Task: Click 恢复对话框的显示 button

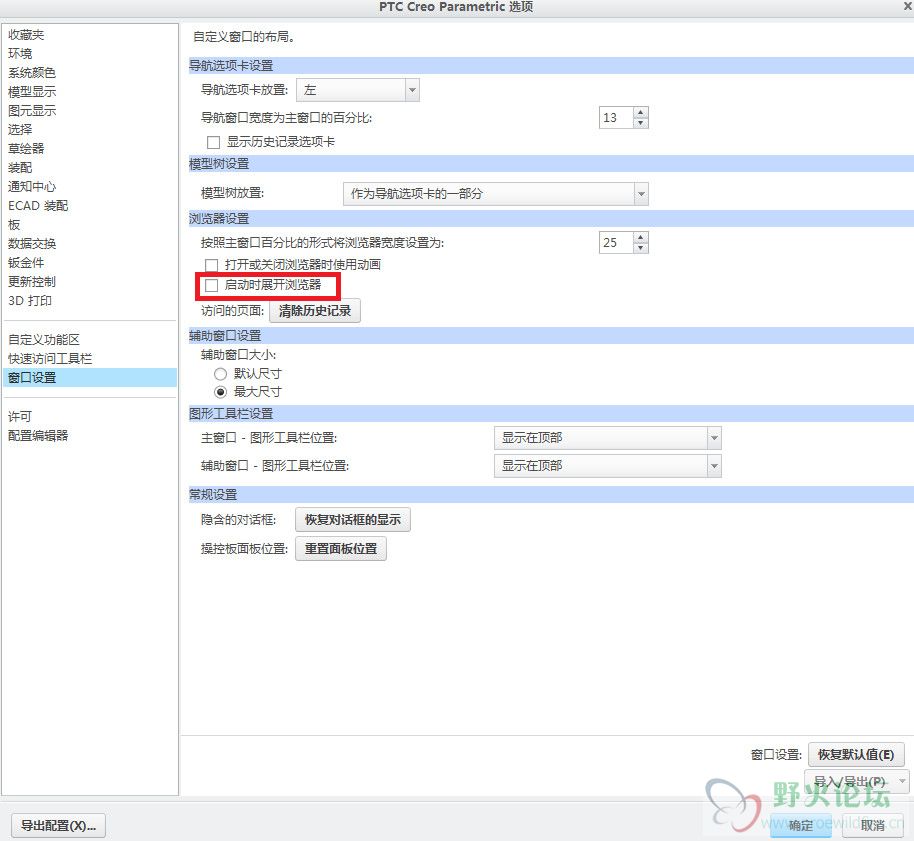Action: (x=353, y=520)
